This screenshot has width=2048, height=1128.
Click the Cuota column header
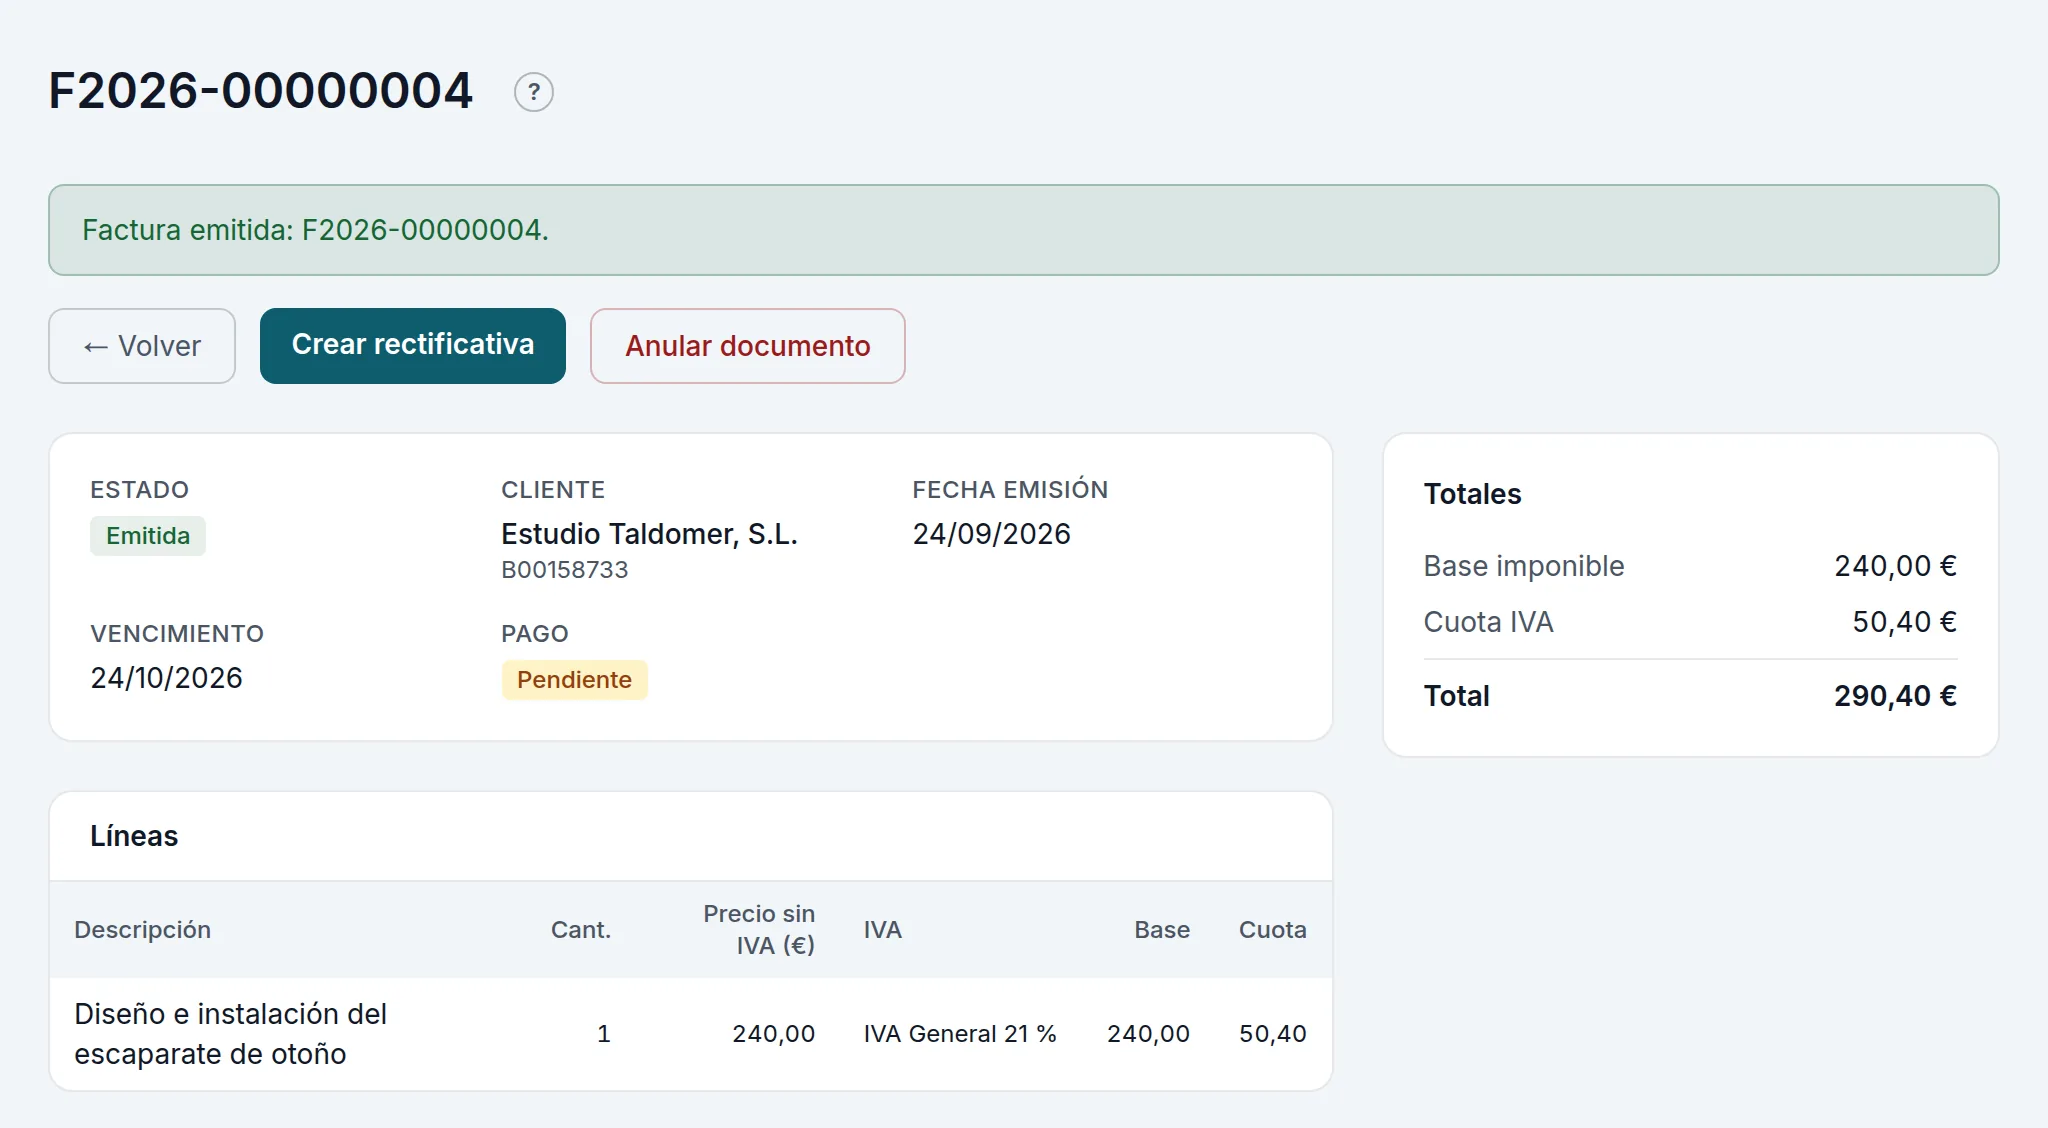(x=1273, y=930)
